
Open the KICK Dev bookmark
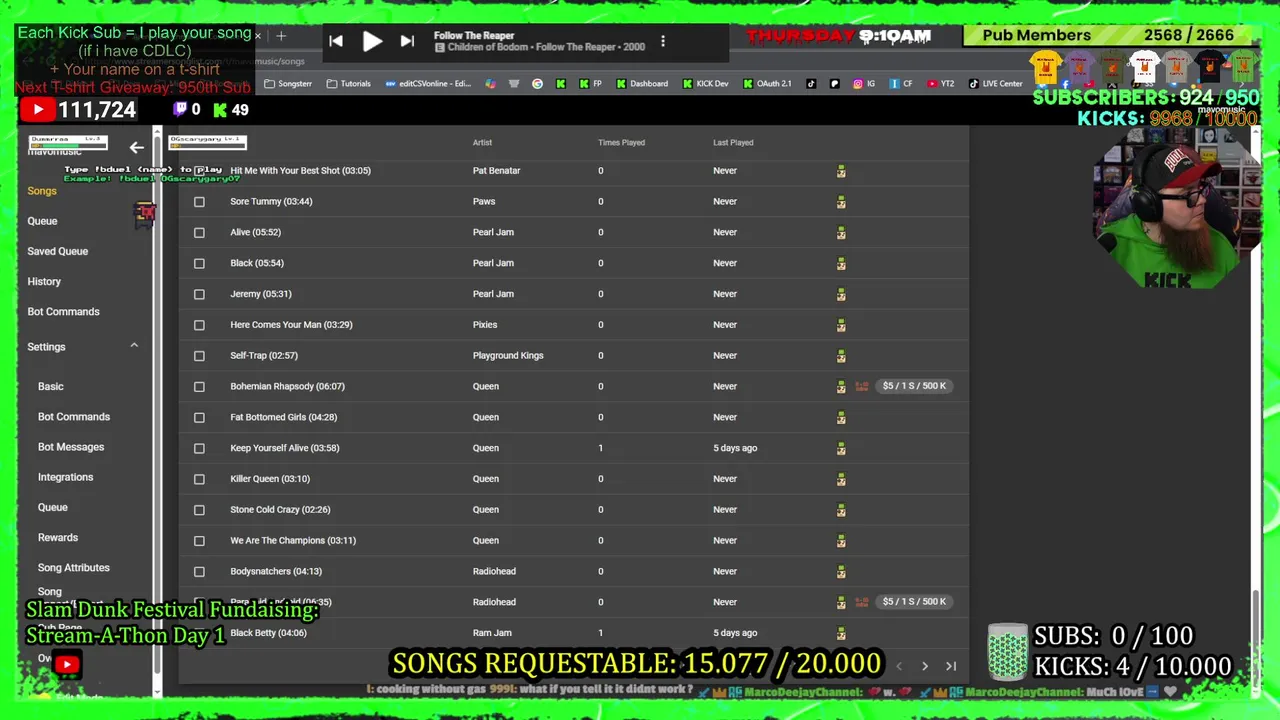tap(706, 84)
